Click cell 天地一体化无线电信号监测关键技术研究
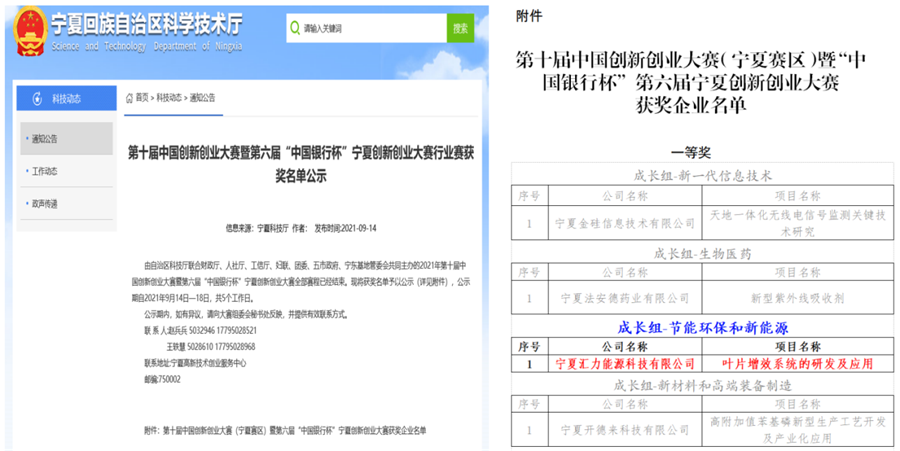The width and height of the screenshot is (900, 451). click(798, 223)
